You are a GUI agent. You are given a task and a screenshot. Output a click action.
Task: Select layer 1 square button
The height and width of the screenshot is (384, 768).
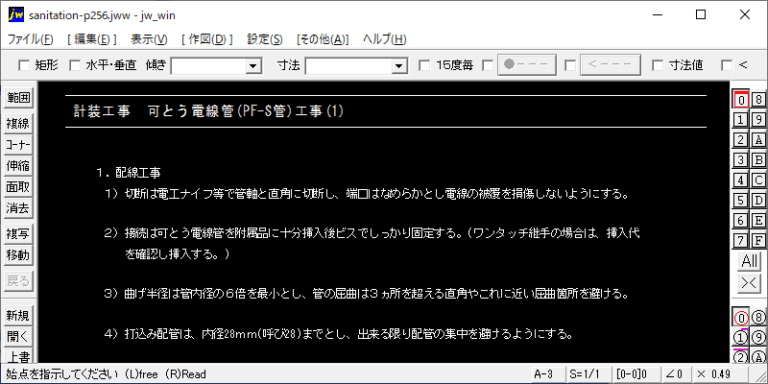[x=741, y=120]
